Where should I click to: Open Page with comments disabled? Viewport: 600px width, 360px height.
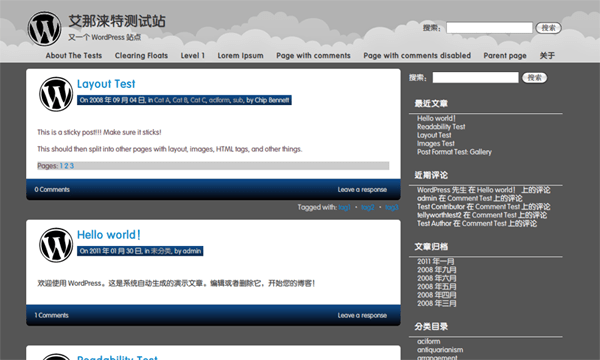[x=417, y=55]
